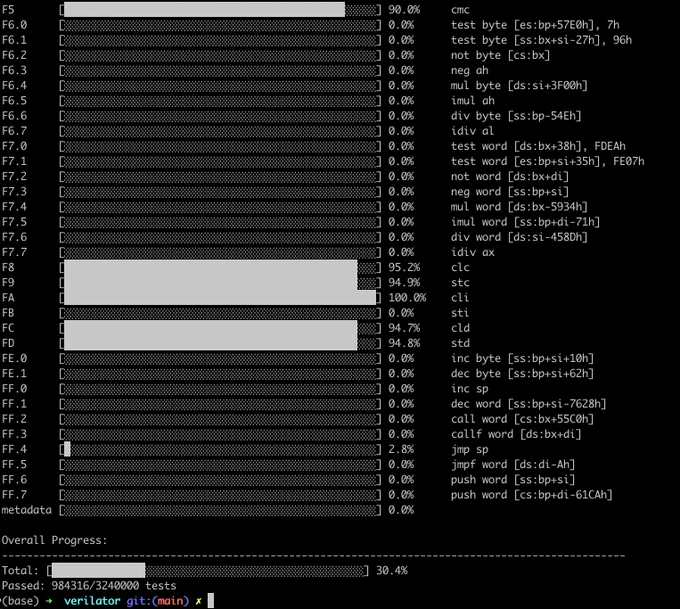Click the FA progress bar at 100.0%
Image resolution: width=680 pixels, height=609 pixels.
220,298
